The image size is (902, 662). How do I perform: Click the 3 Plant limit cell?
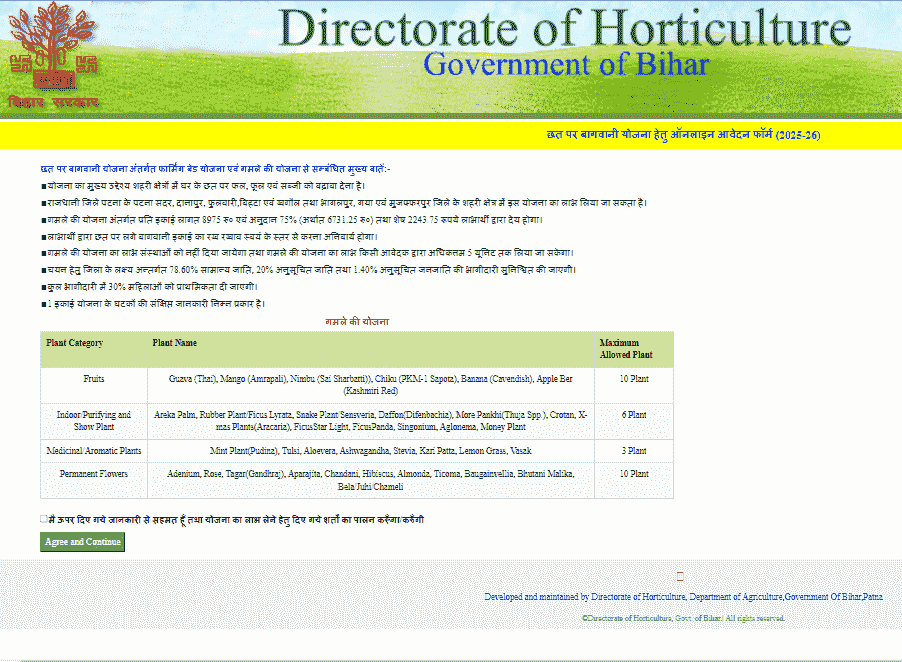633,451
